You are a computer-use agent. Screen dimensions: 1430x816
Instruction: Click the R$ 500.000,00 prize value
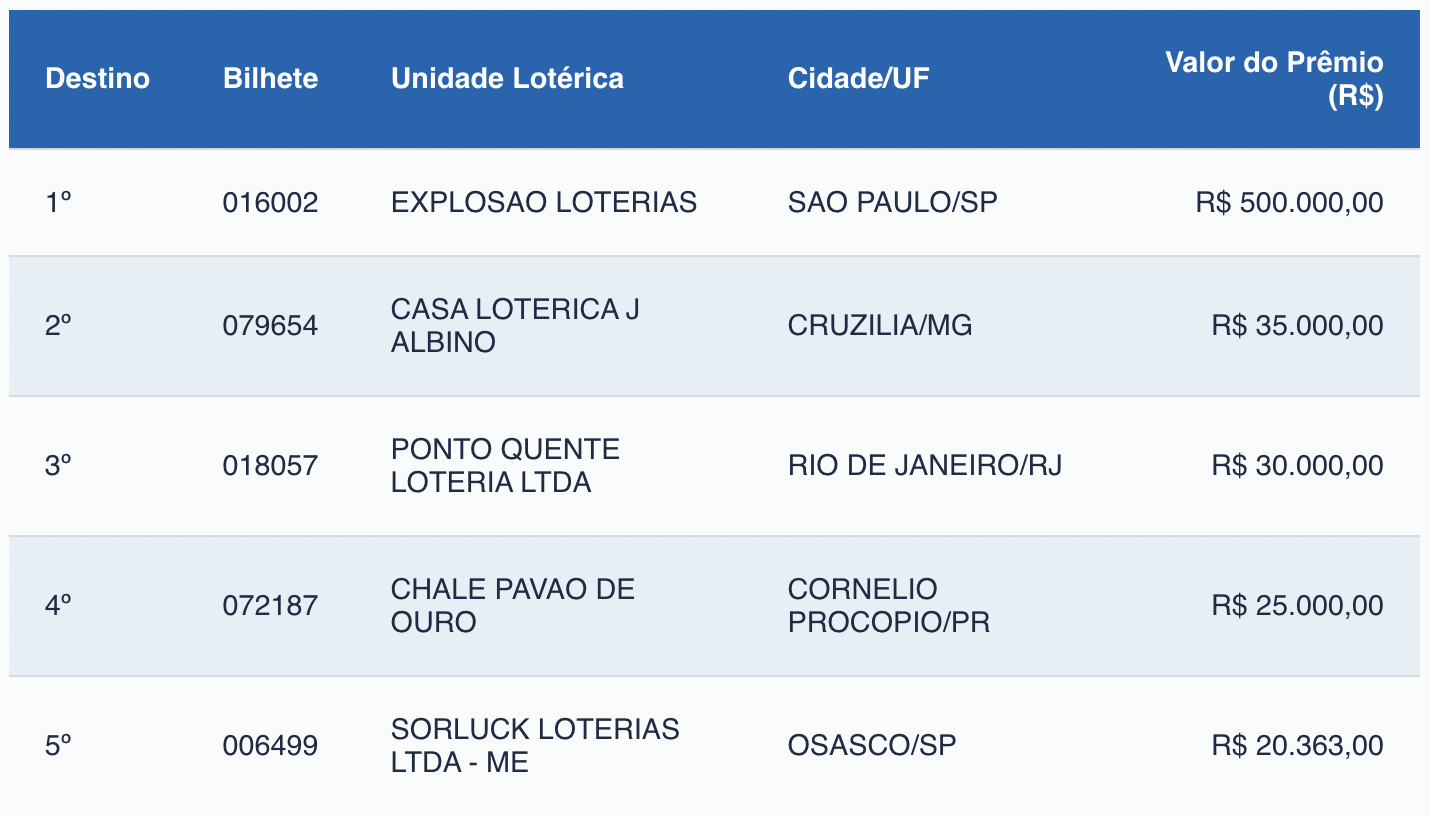(1289, 203)
